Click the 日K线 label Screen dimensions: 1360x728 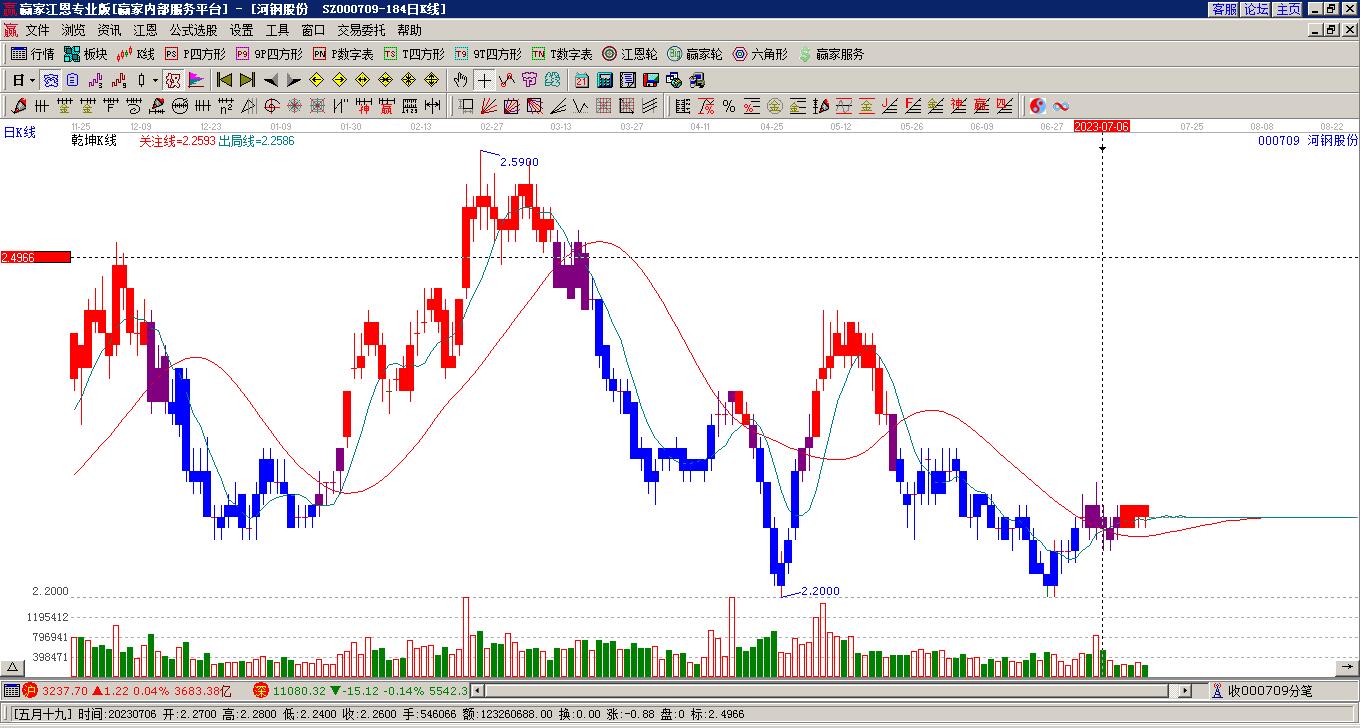pos(19,132)
